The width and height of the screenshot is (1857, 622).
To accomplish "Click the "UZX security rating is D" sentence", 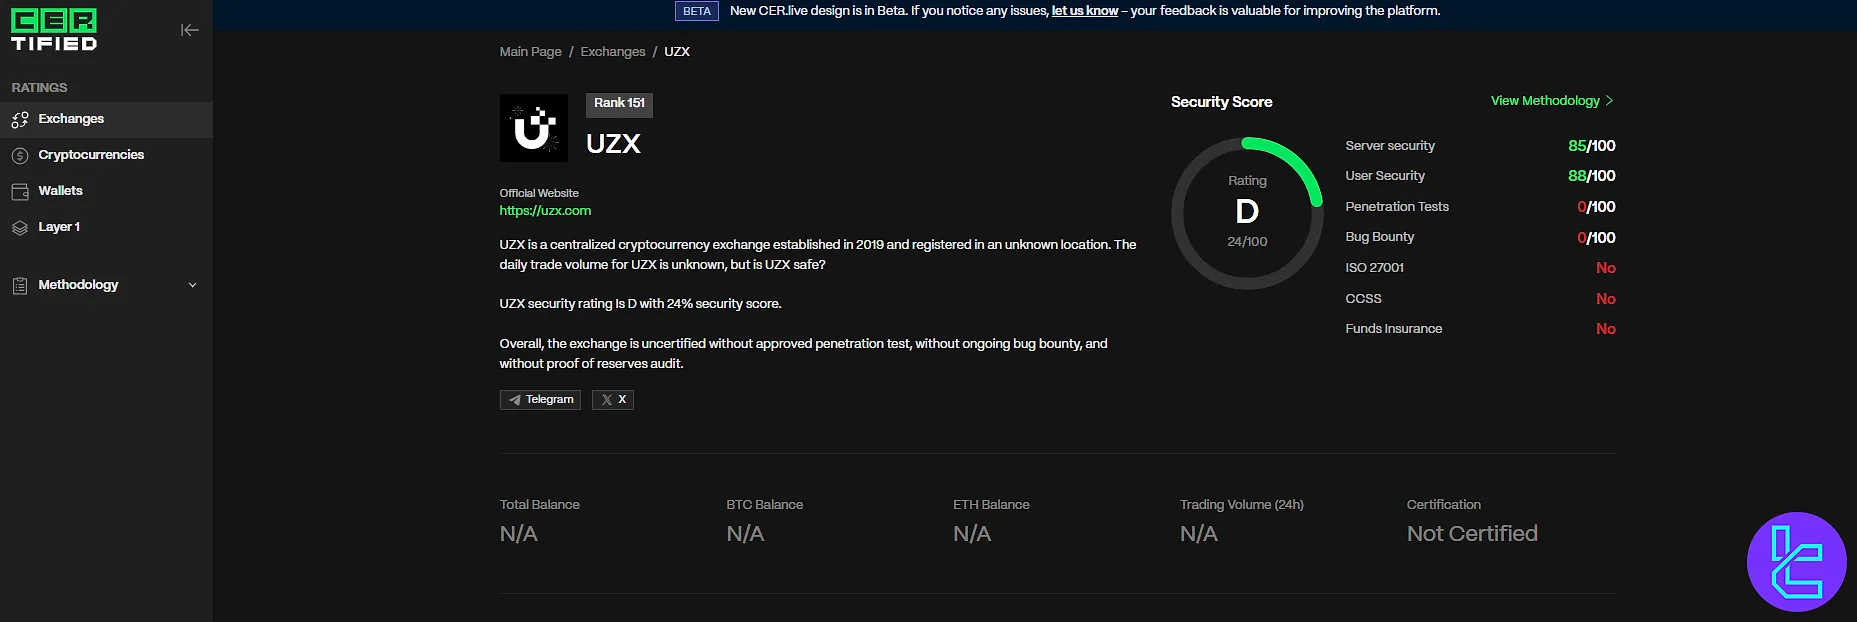I will coord(641,304).
